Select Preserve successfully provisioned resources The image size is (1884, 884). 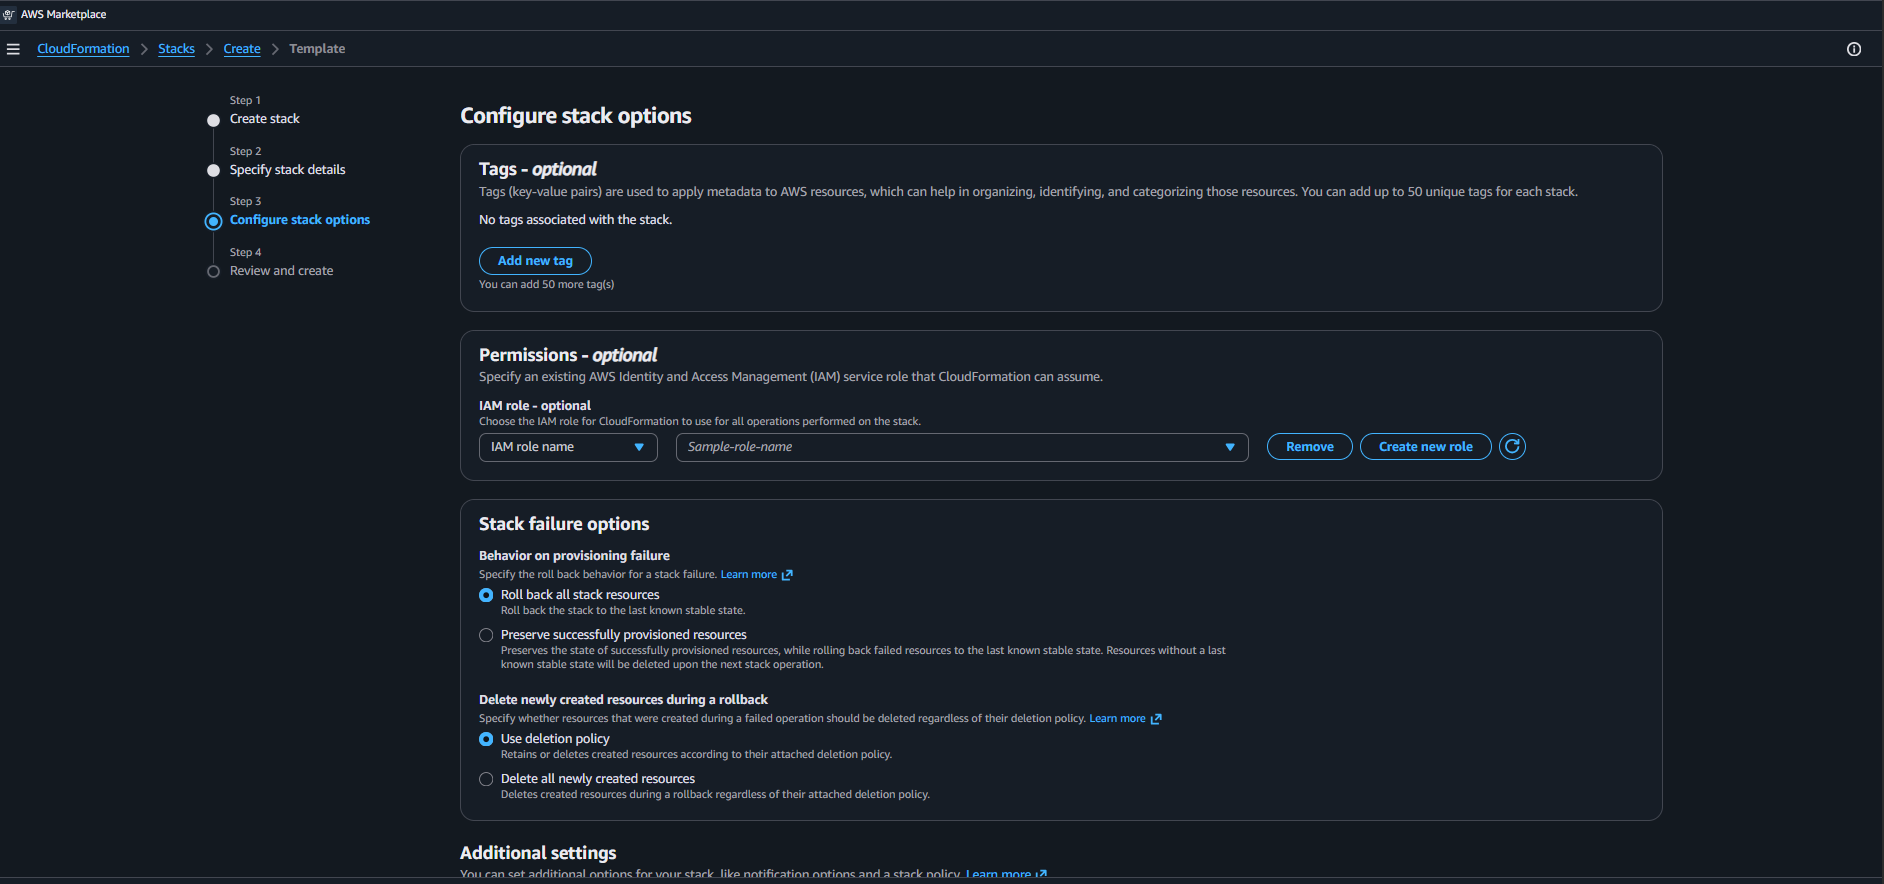[486, 635]
